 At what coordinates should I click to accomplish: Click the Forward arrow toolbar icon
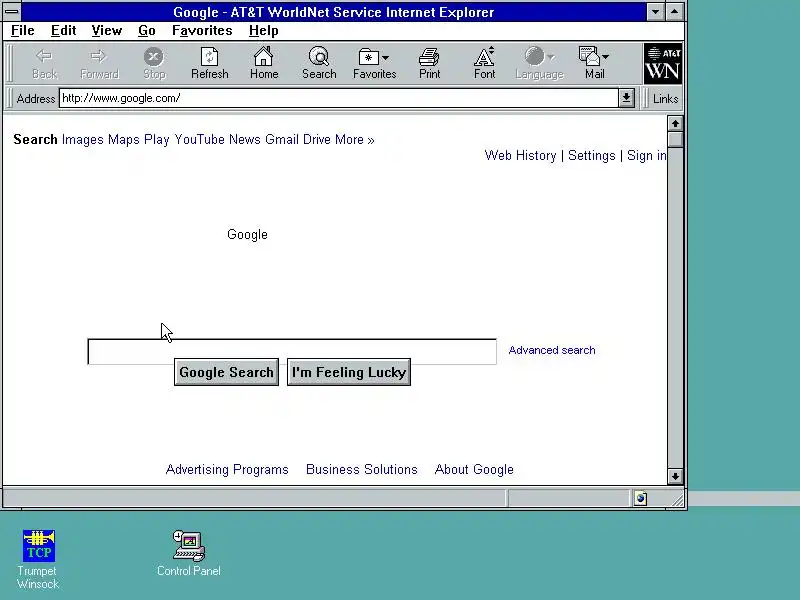tap(98, 56)
